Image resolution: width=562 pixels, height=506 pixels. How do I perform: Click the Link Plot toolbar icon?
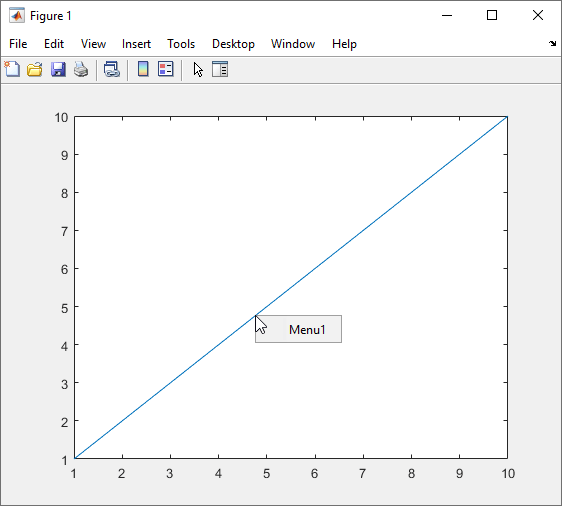(112, 69)
